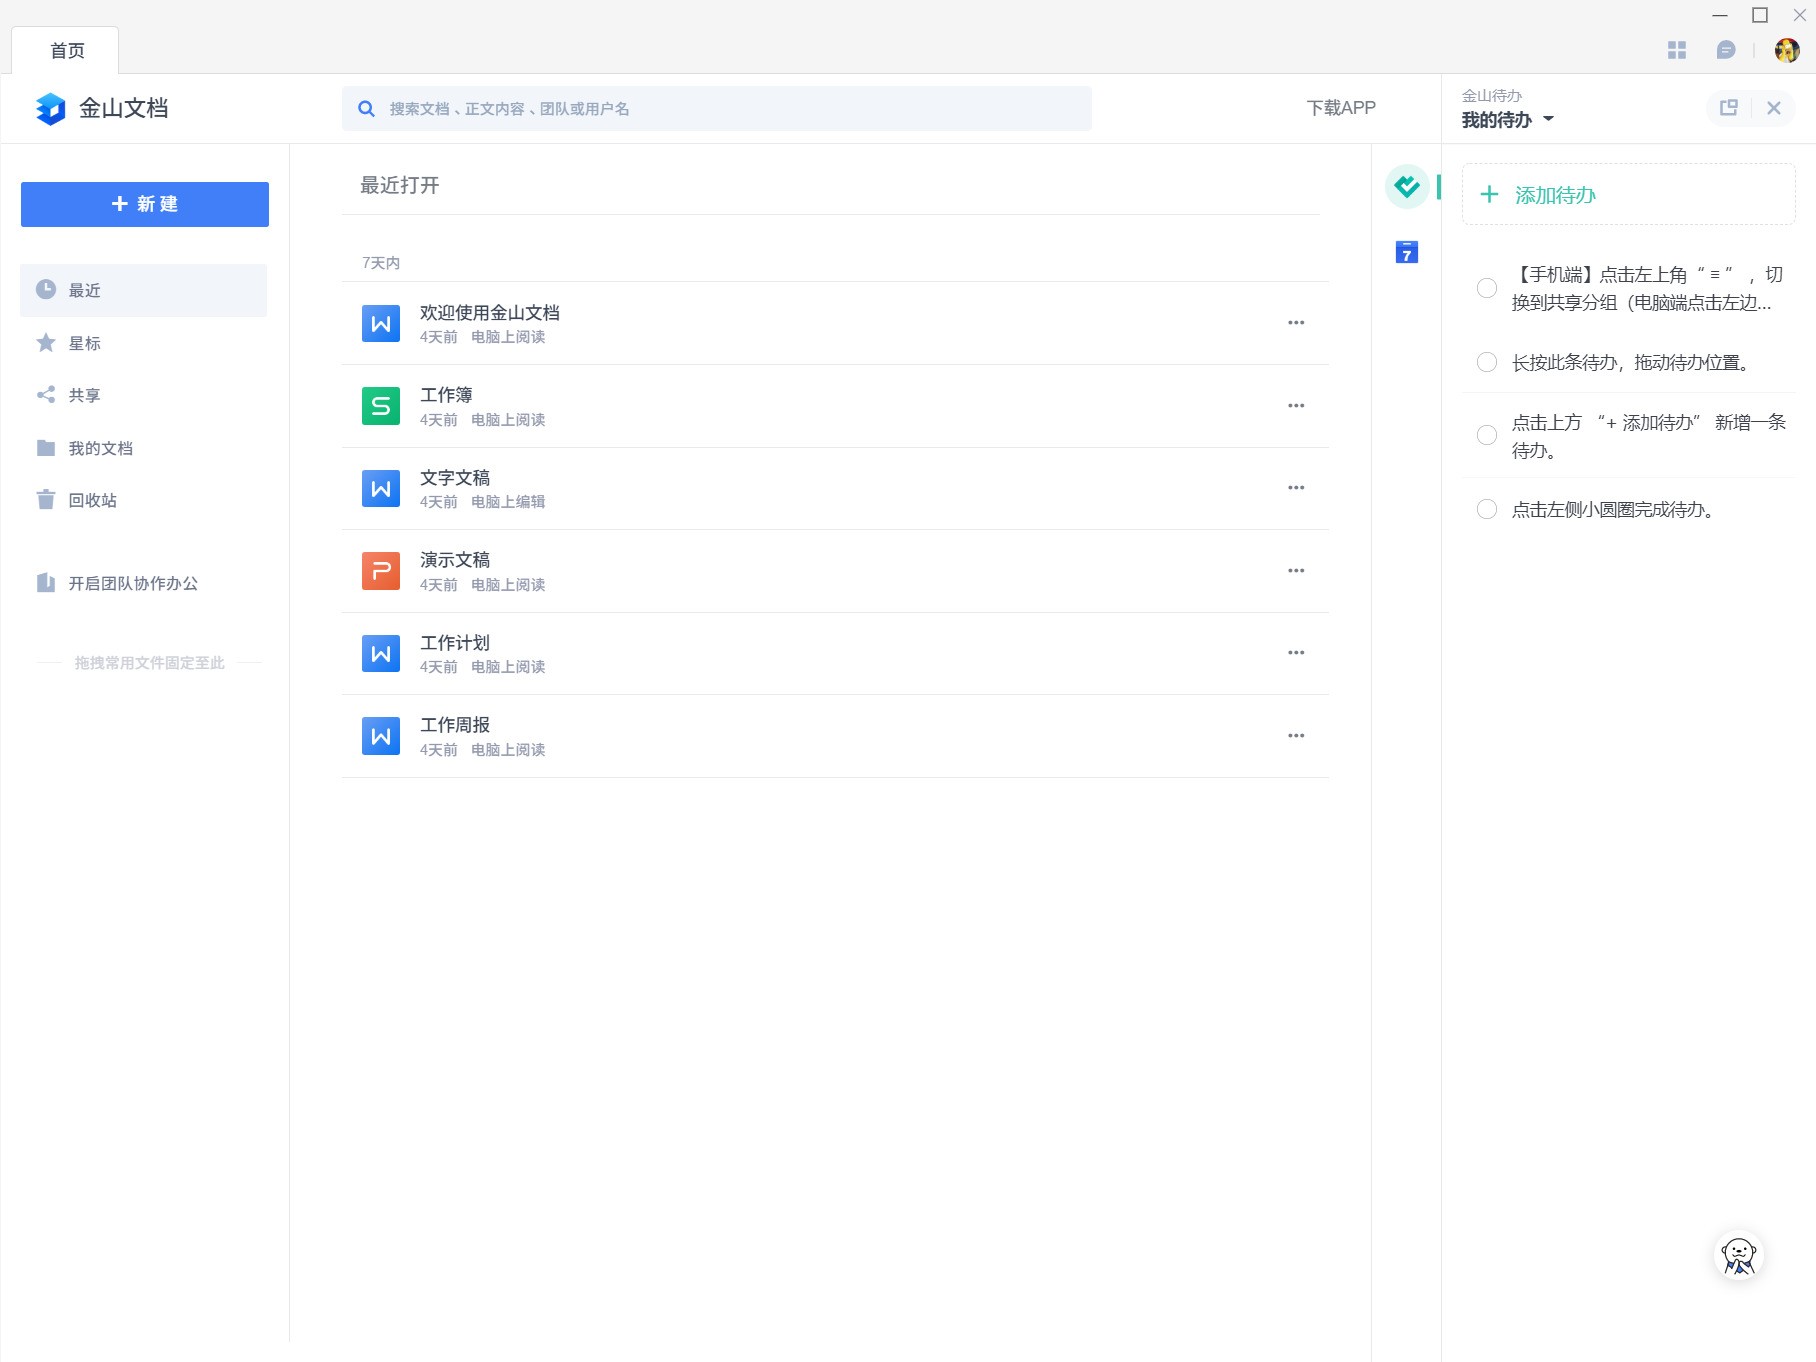The image size is (1816, 1362).
Task: Click the 工作周报 Word file icon
Action: pos(381,736)
